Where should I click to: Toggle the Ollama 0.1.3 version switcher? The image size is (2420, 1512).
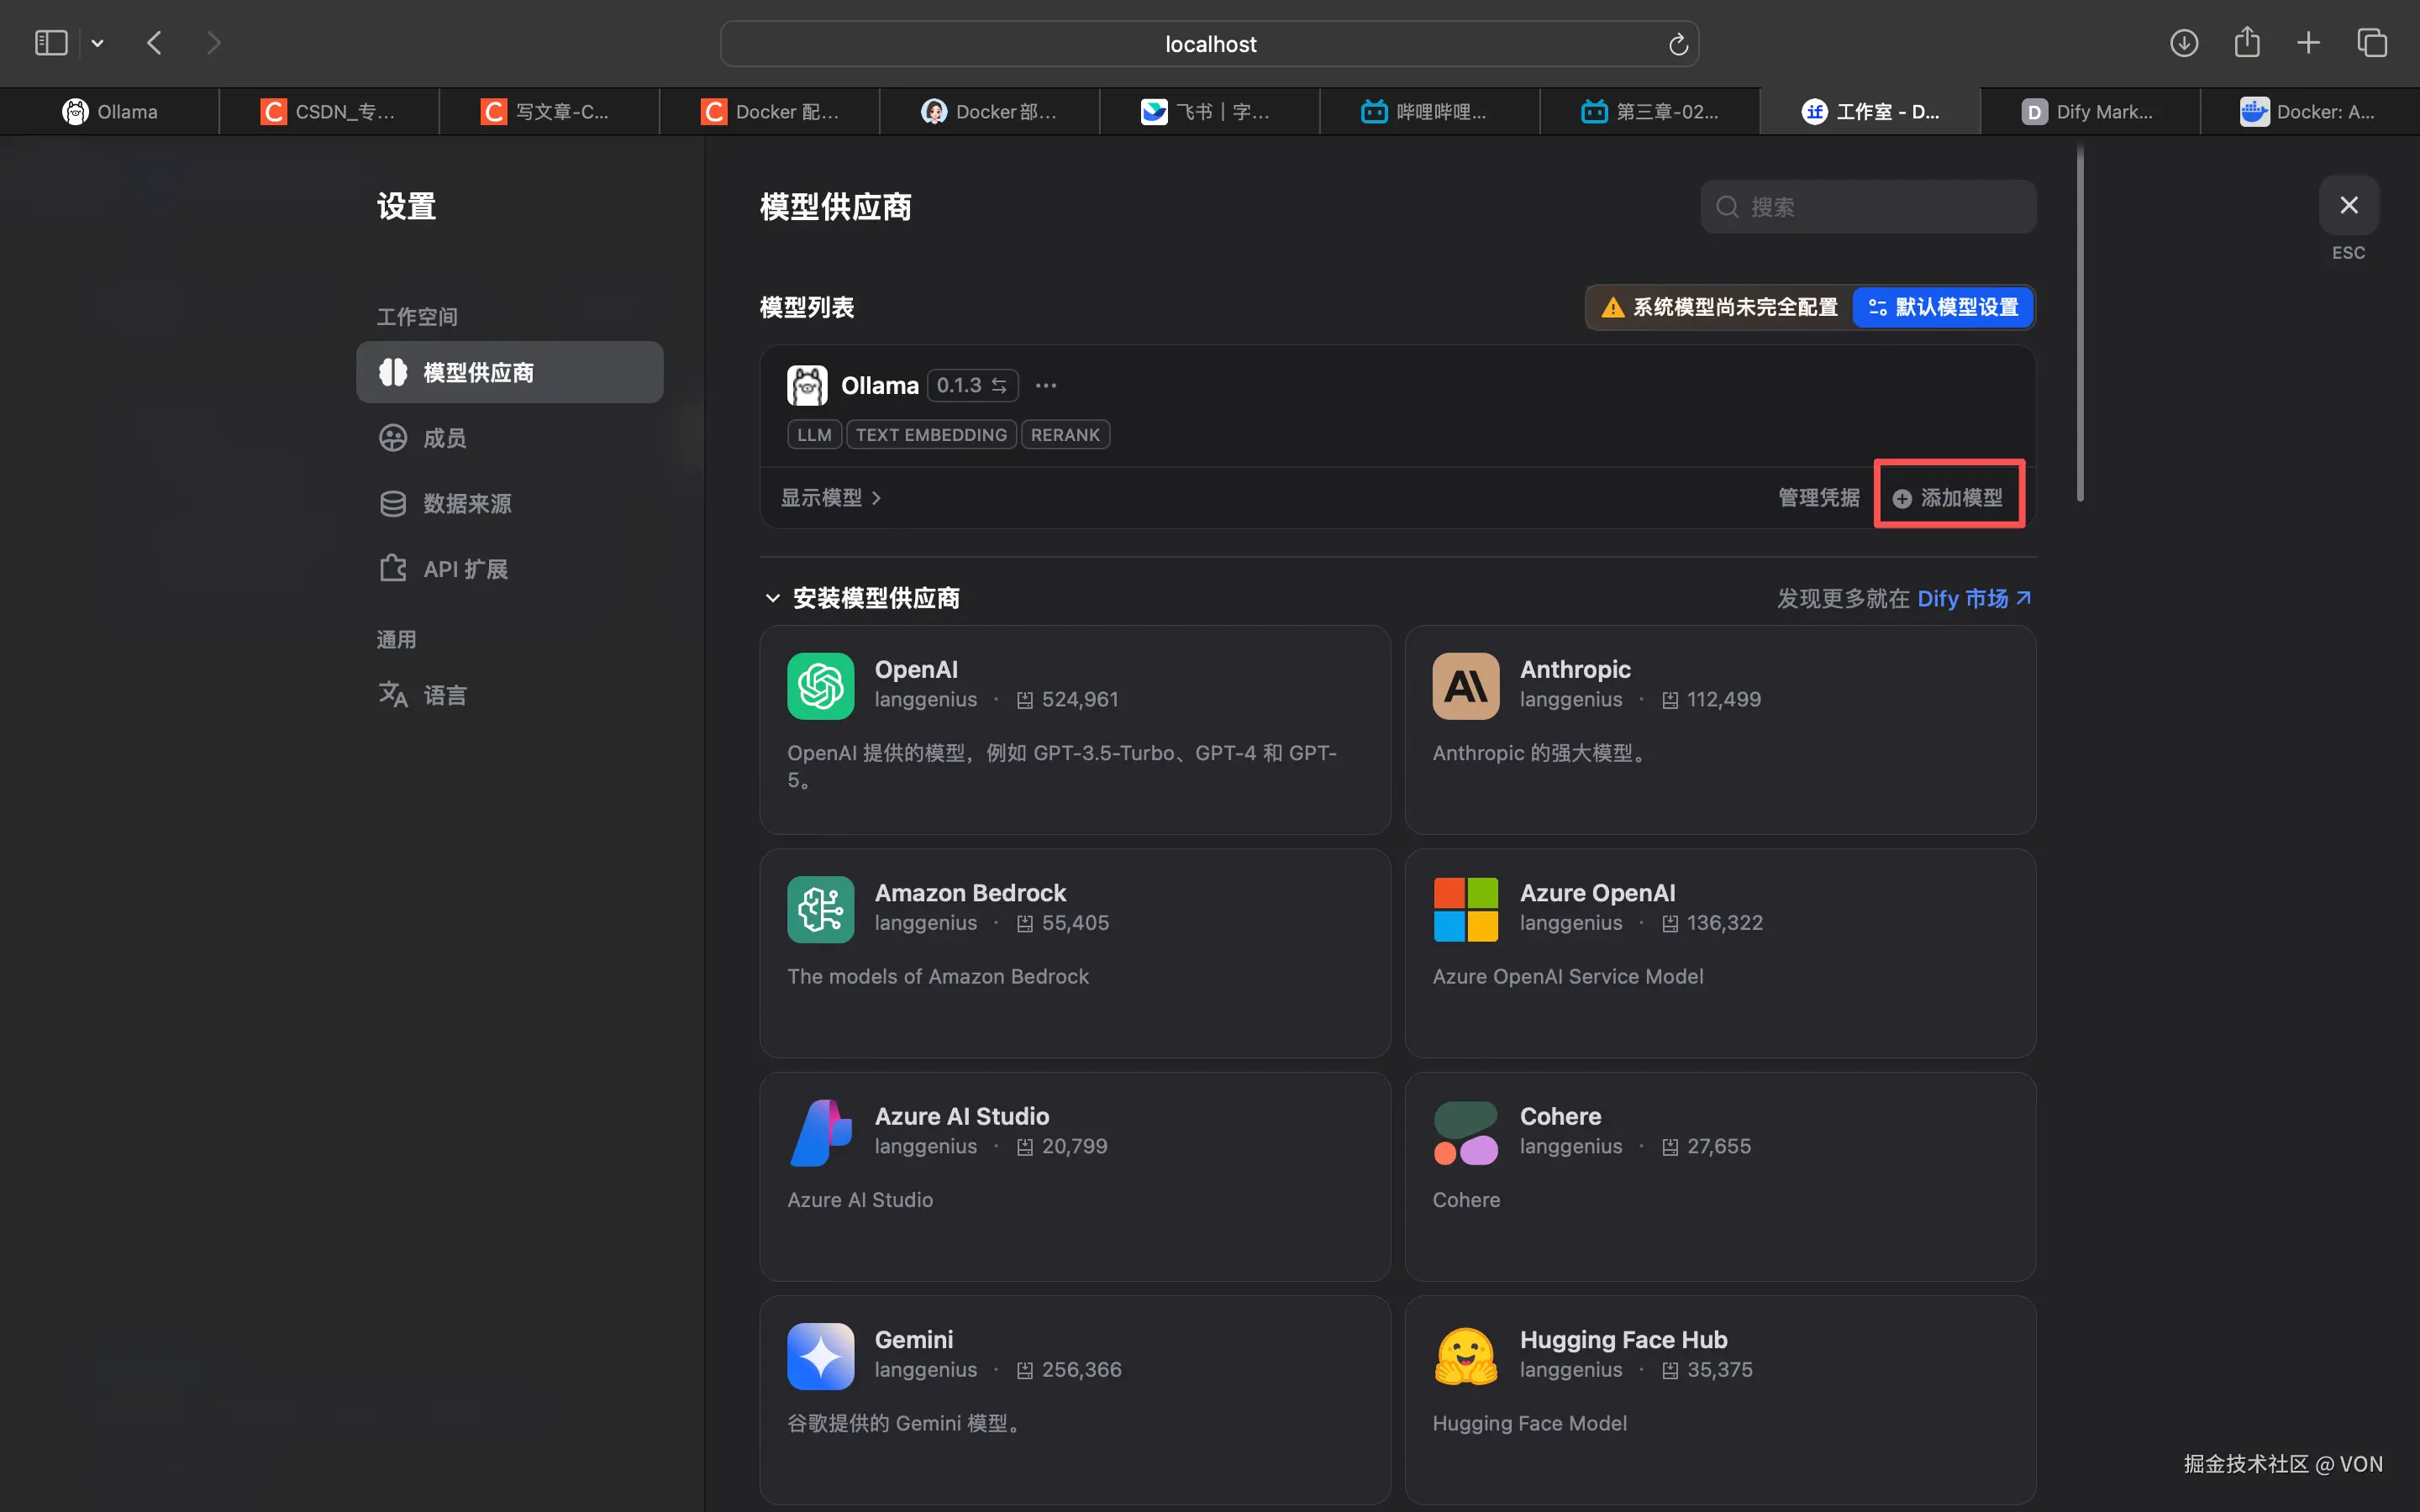(x=971, y=385)
